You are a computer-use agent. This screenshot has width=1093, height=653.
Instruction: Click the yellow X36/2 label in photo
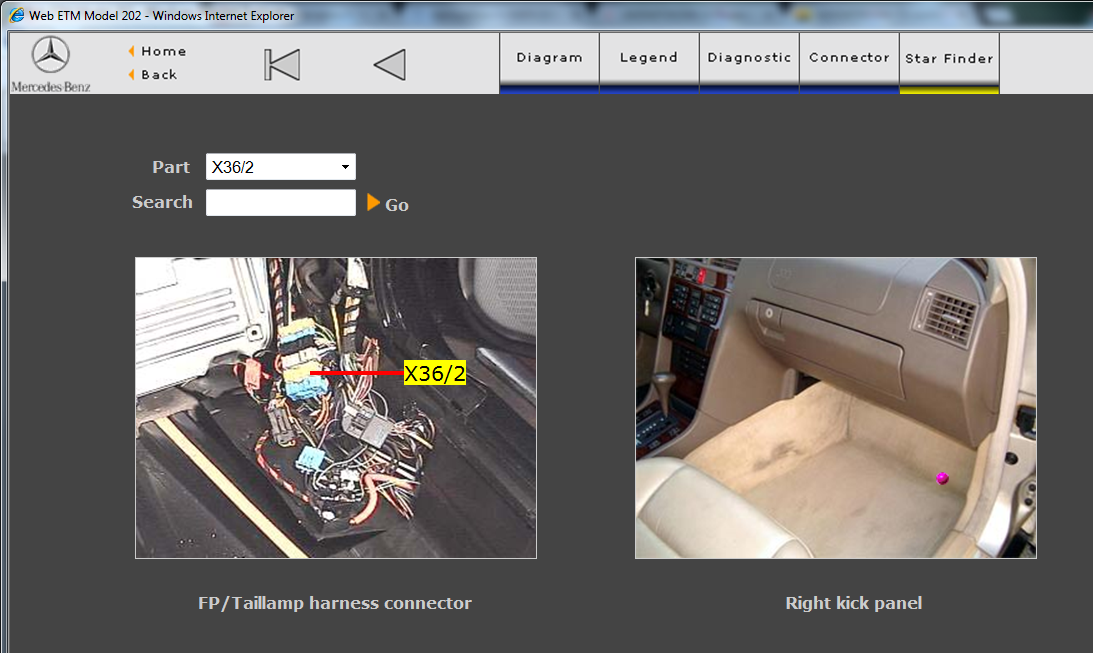pos(435,374)
